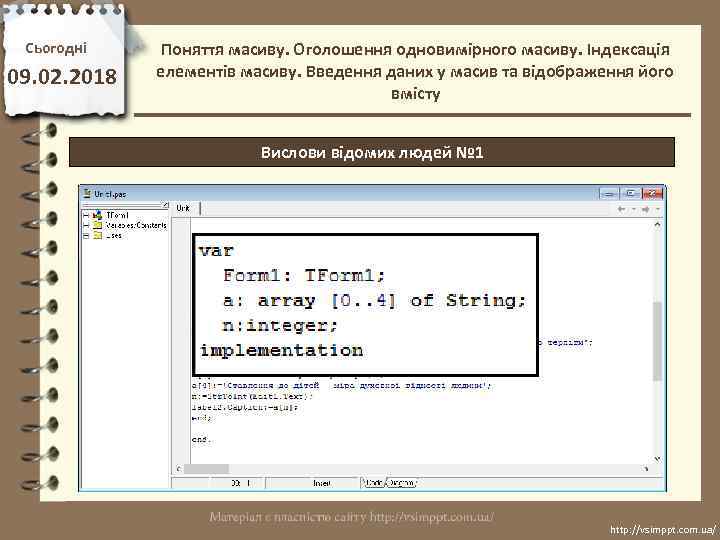Open the forward-history dropdown arrow
The width and height of the screenshot is (720, 540).
click(658, 209)
